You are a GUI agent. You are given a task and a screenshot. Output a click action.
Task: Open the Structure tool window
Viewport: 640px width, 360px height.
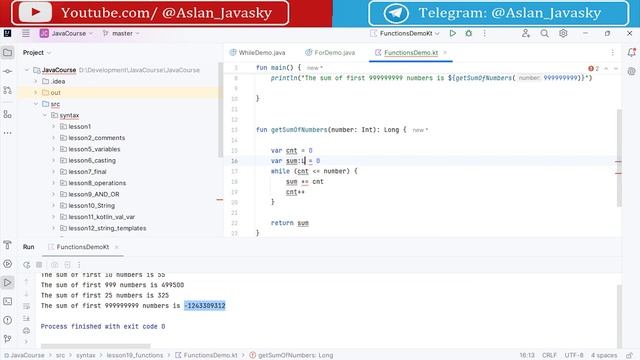(x=8, y=115)
